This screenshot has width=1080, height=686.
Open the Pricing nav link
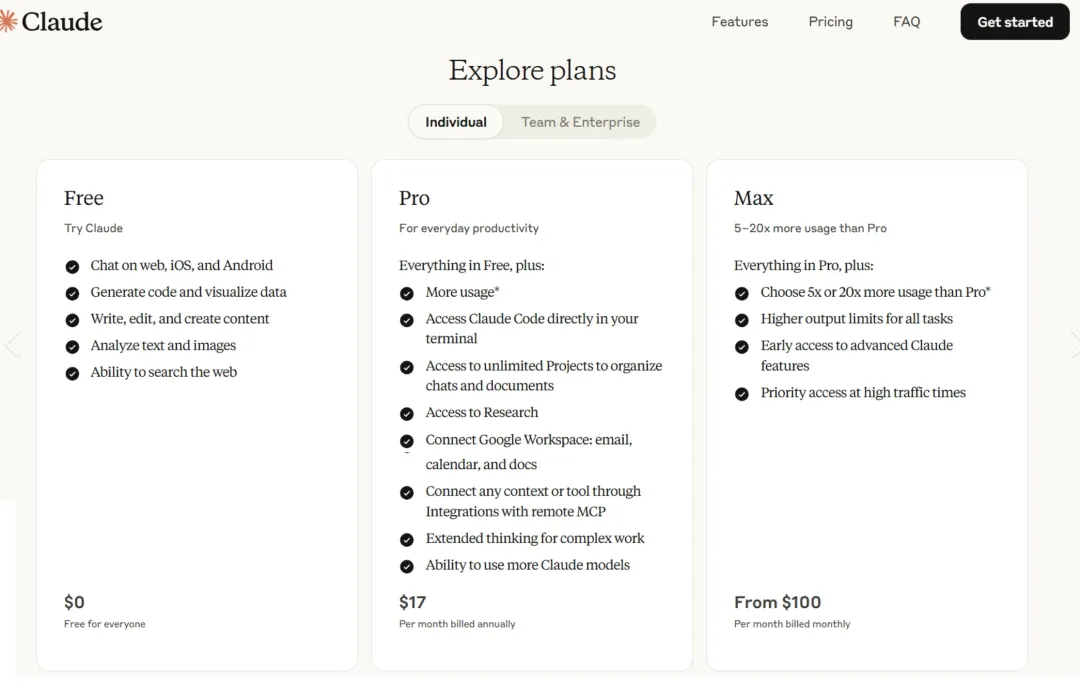point(830,21)
